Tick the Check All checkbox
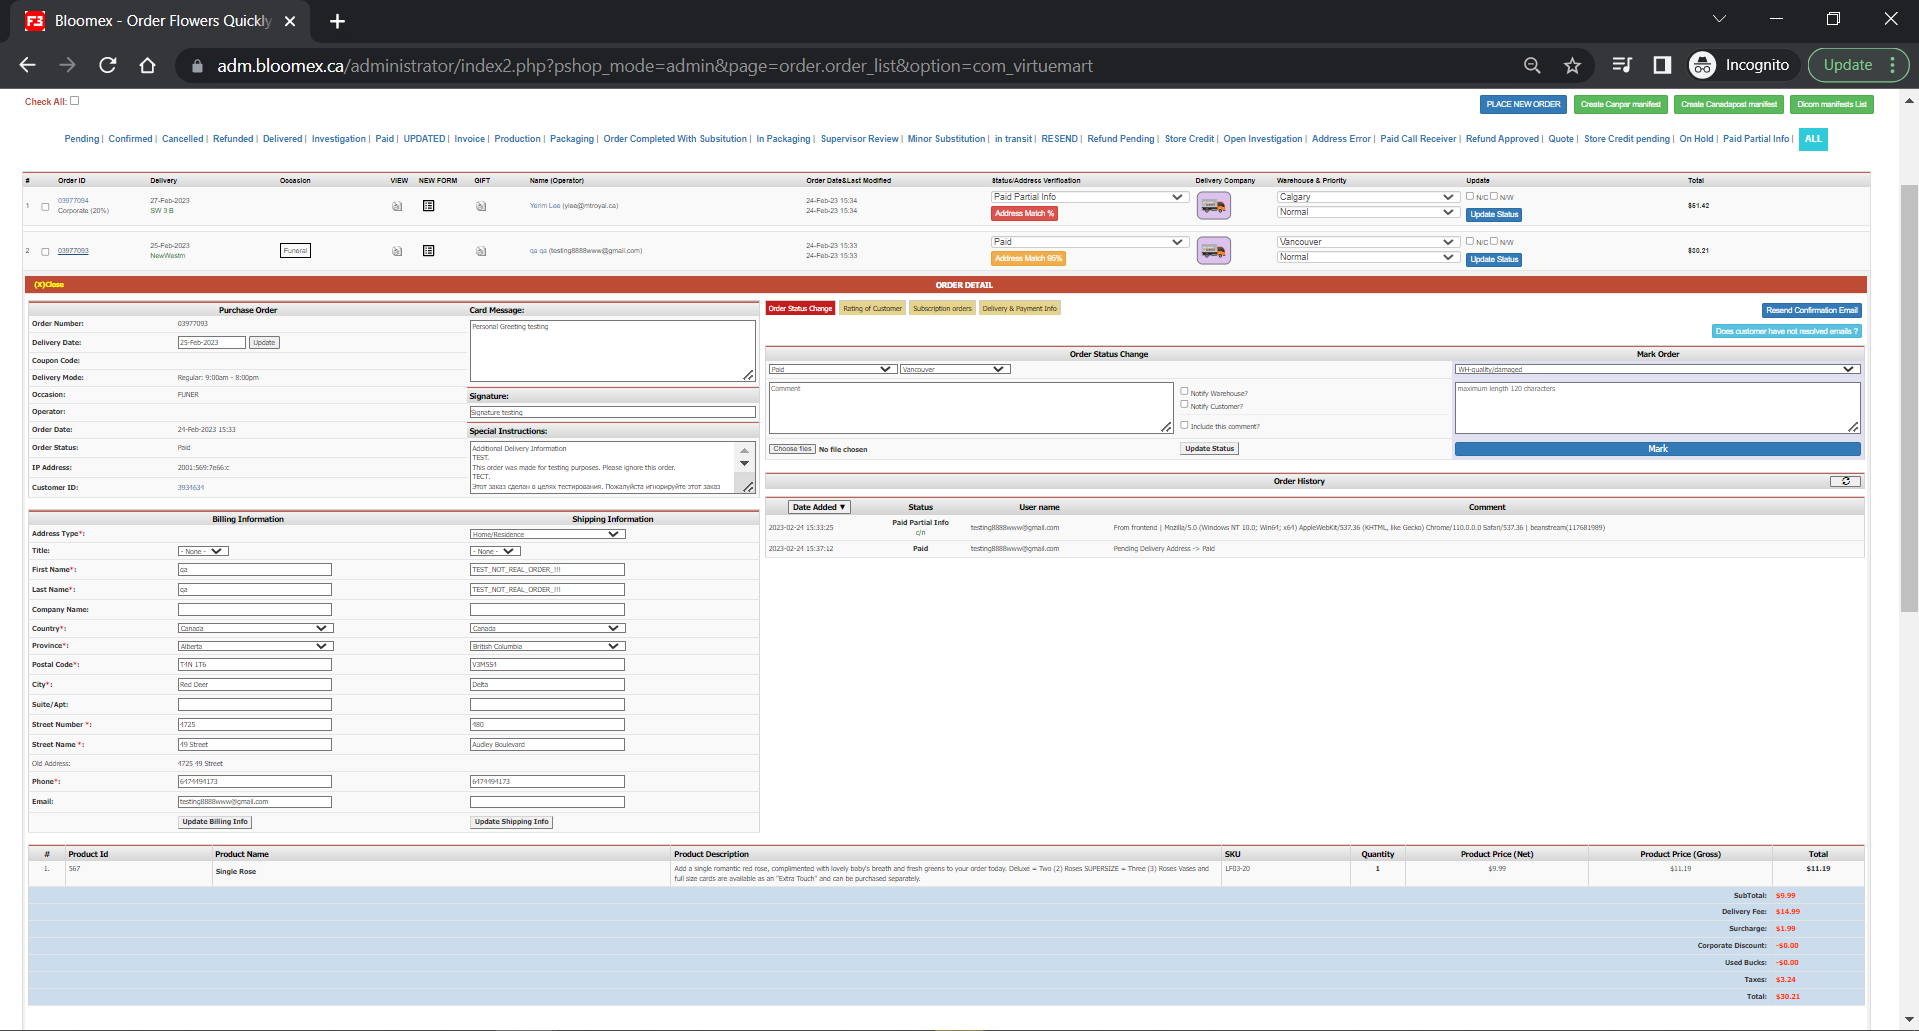 click(x=74, y=100)
